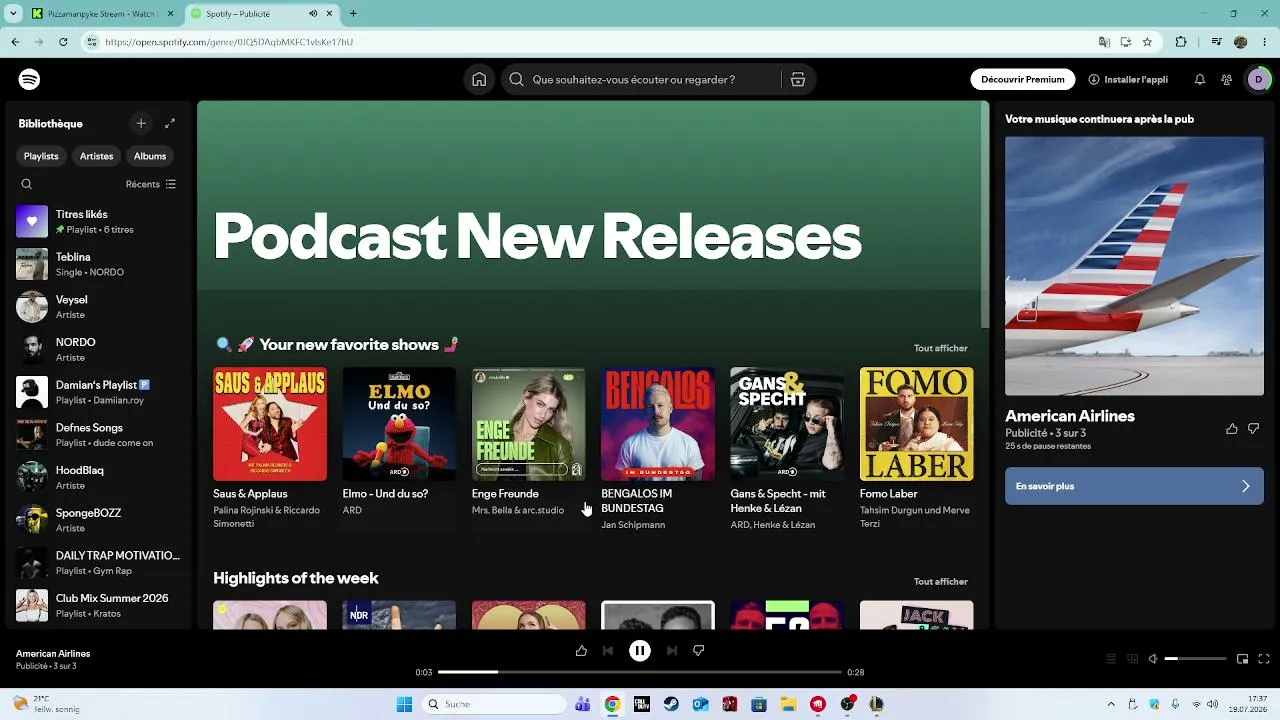Open Steam from the taskbar
1280x720 pixels.
tap(671, 704)
